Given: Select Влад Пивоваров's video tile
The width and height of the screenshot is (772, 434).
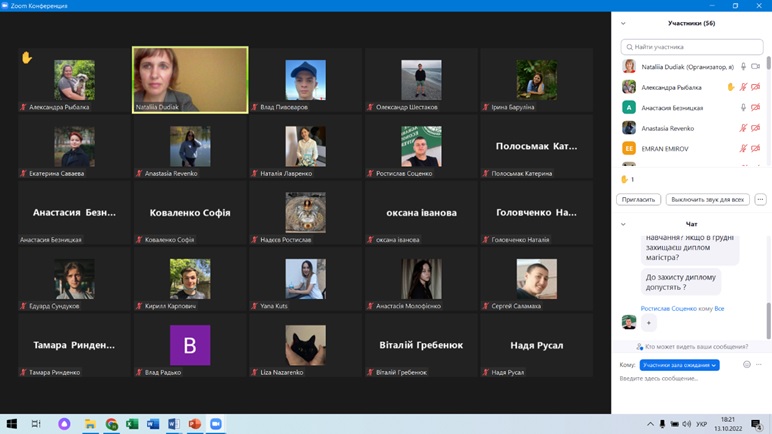Looking at the screenshot, I should tap(305, 80).
